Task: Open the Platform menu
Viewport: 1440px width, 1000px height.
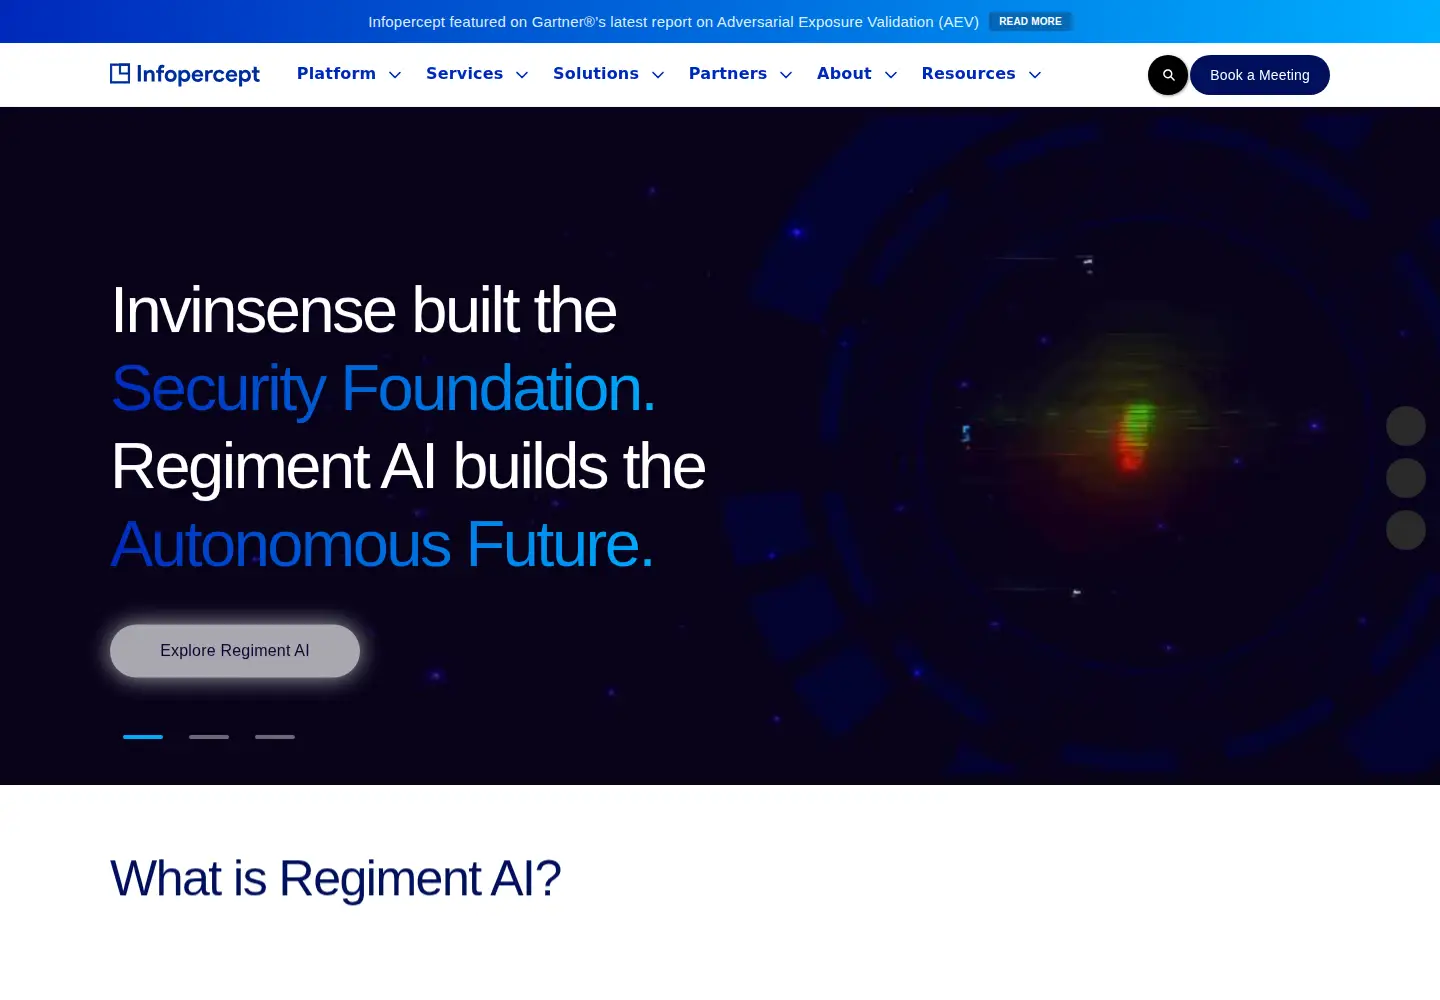Action: [336, 74]
